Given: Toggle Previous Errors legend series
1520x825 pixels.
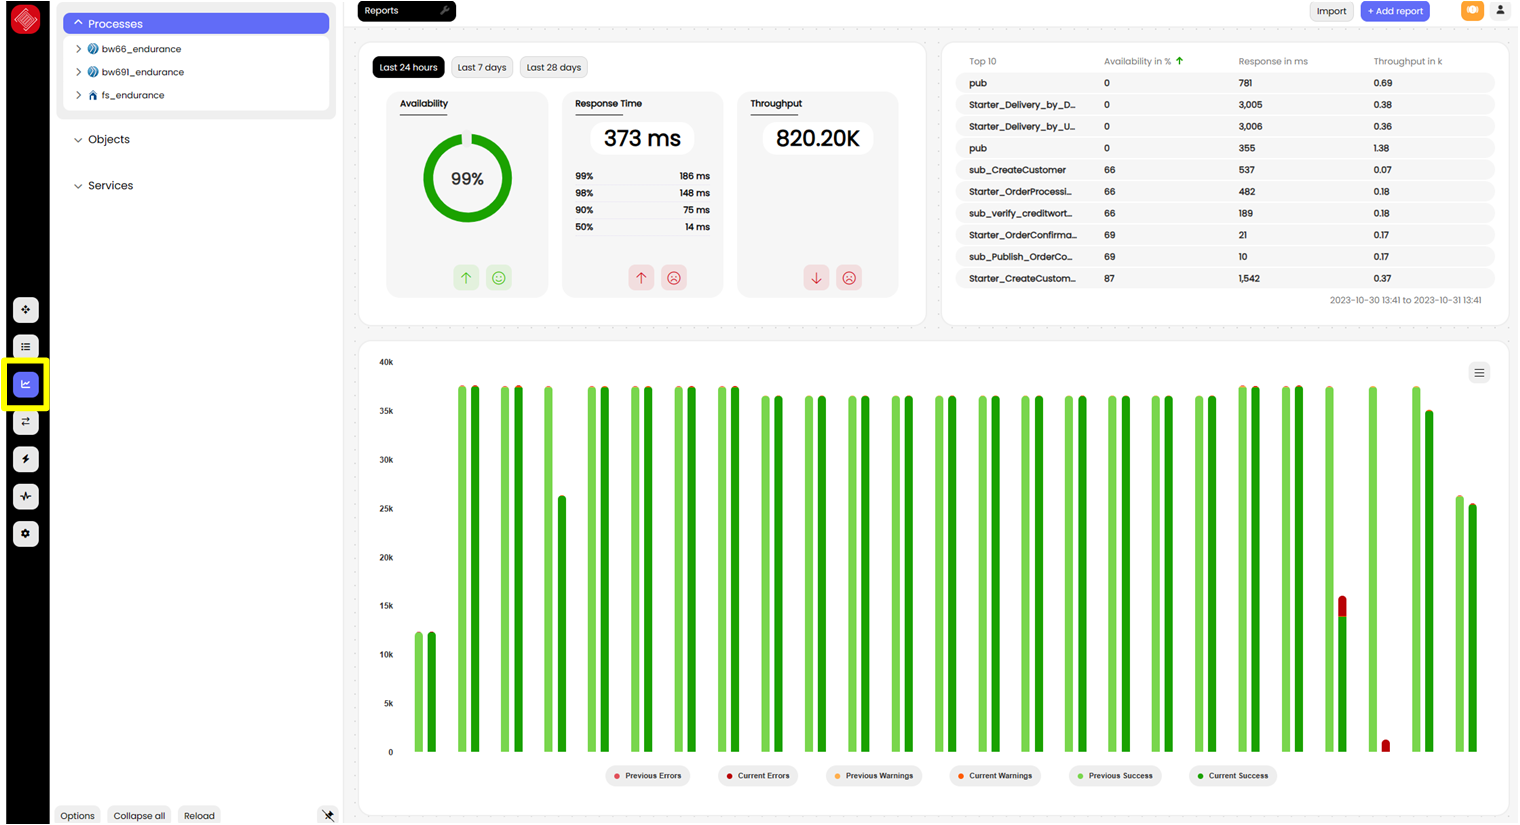Looking at the screenshot, I should tap(647, 776).
